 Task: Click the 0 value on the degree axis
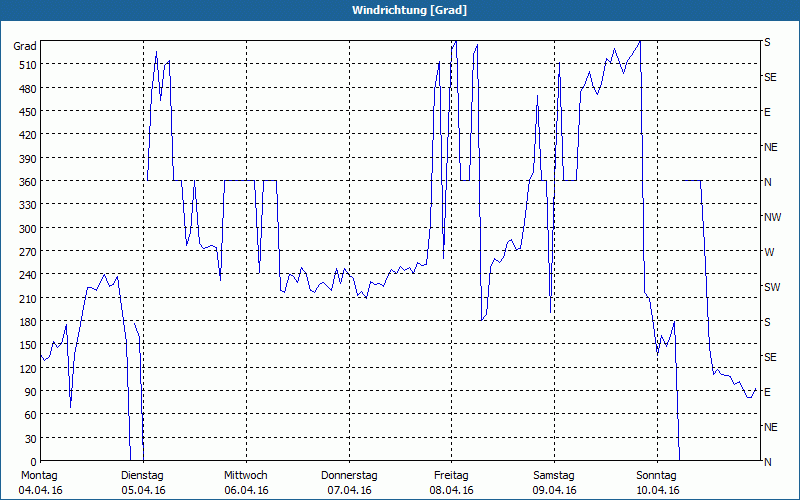coord(34,462)
